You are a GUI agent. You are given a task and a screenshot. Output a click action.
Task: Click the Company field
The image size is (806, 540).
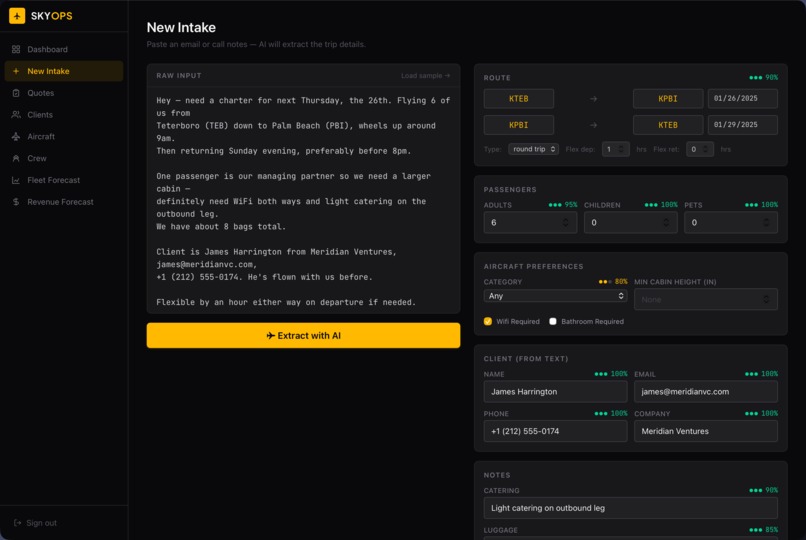706,431
